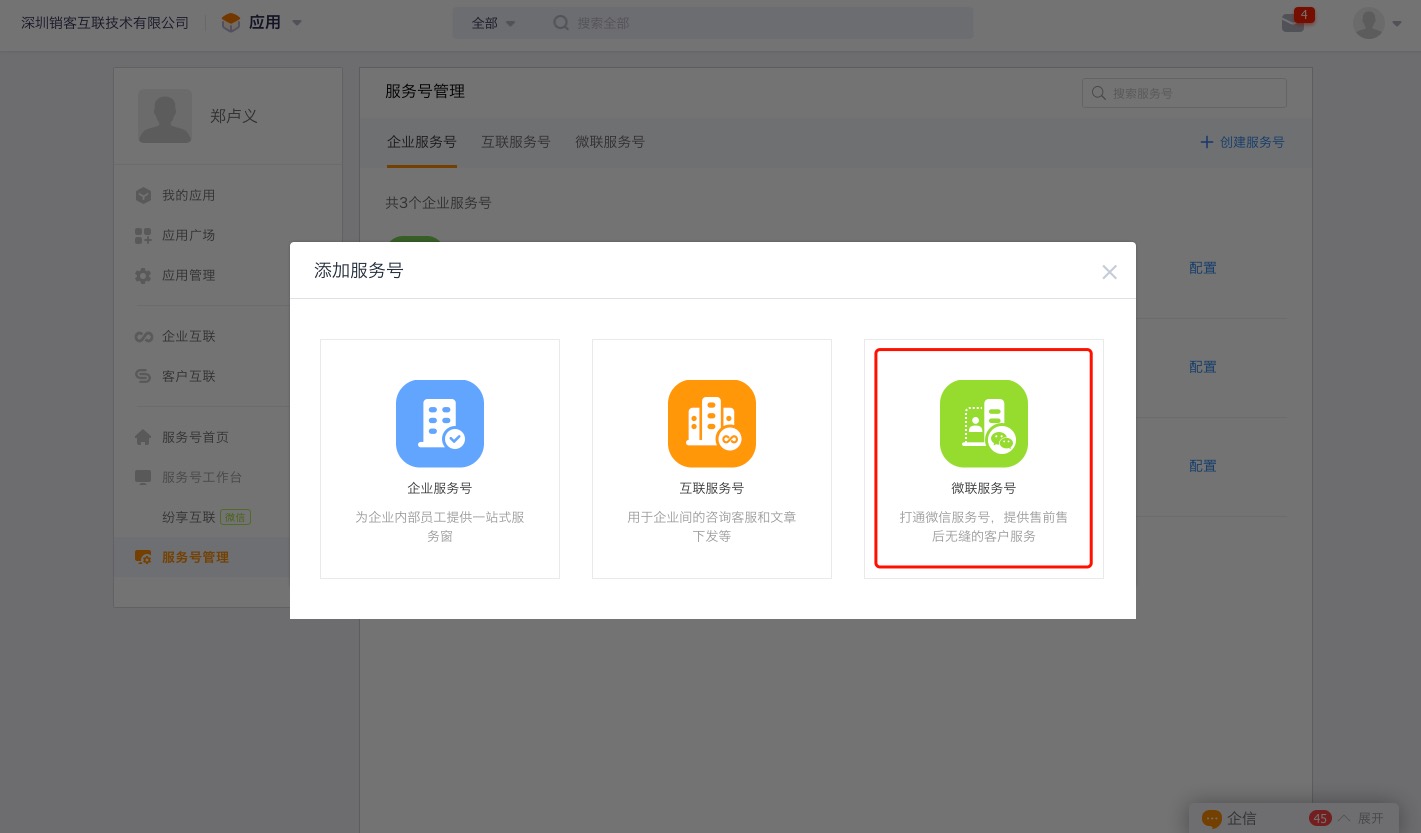Viewport: 1421px width, 833px height.
Task: Click the 郑卢义 profile avatar in the sidebar
Action: [165, 116]
